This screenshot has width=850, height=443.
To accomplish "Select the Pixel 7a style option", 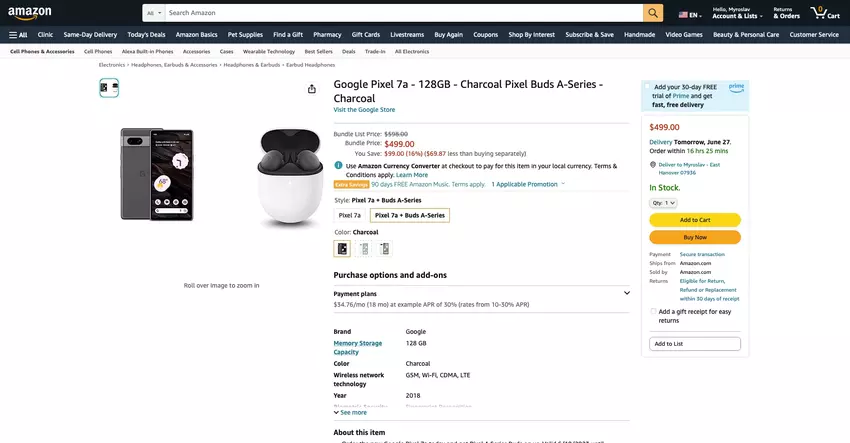I will (350, 215).
